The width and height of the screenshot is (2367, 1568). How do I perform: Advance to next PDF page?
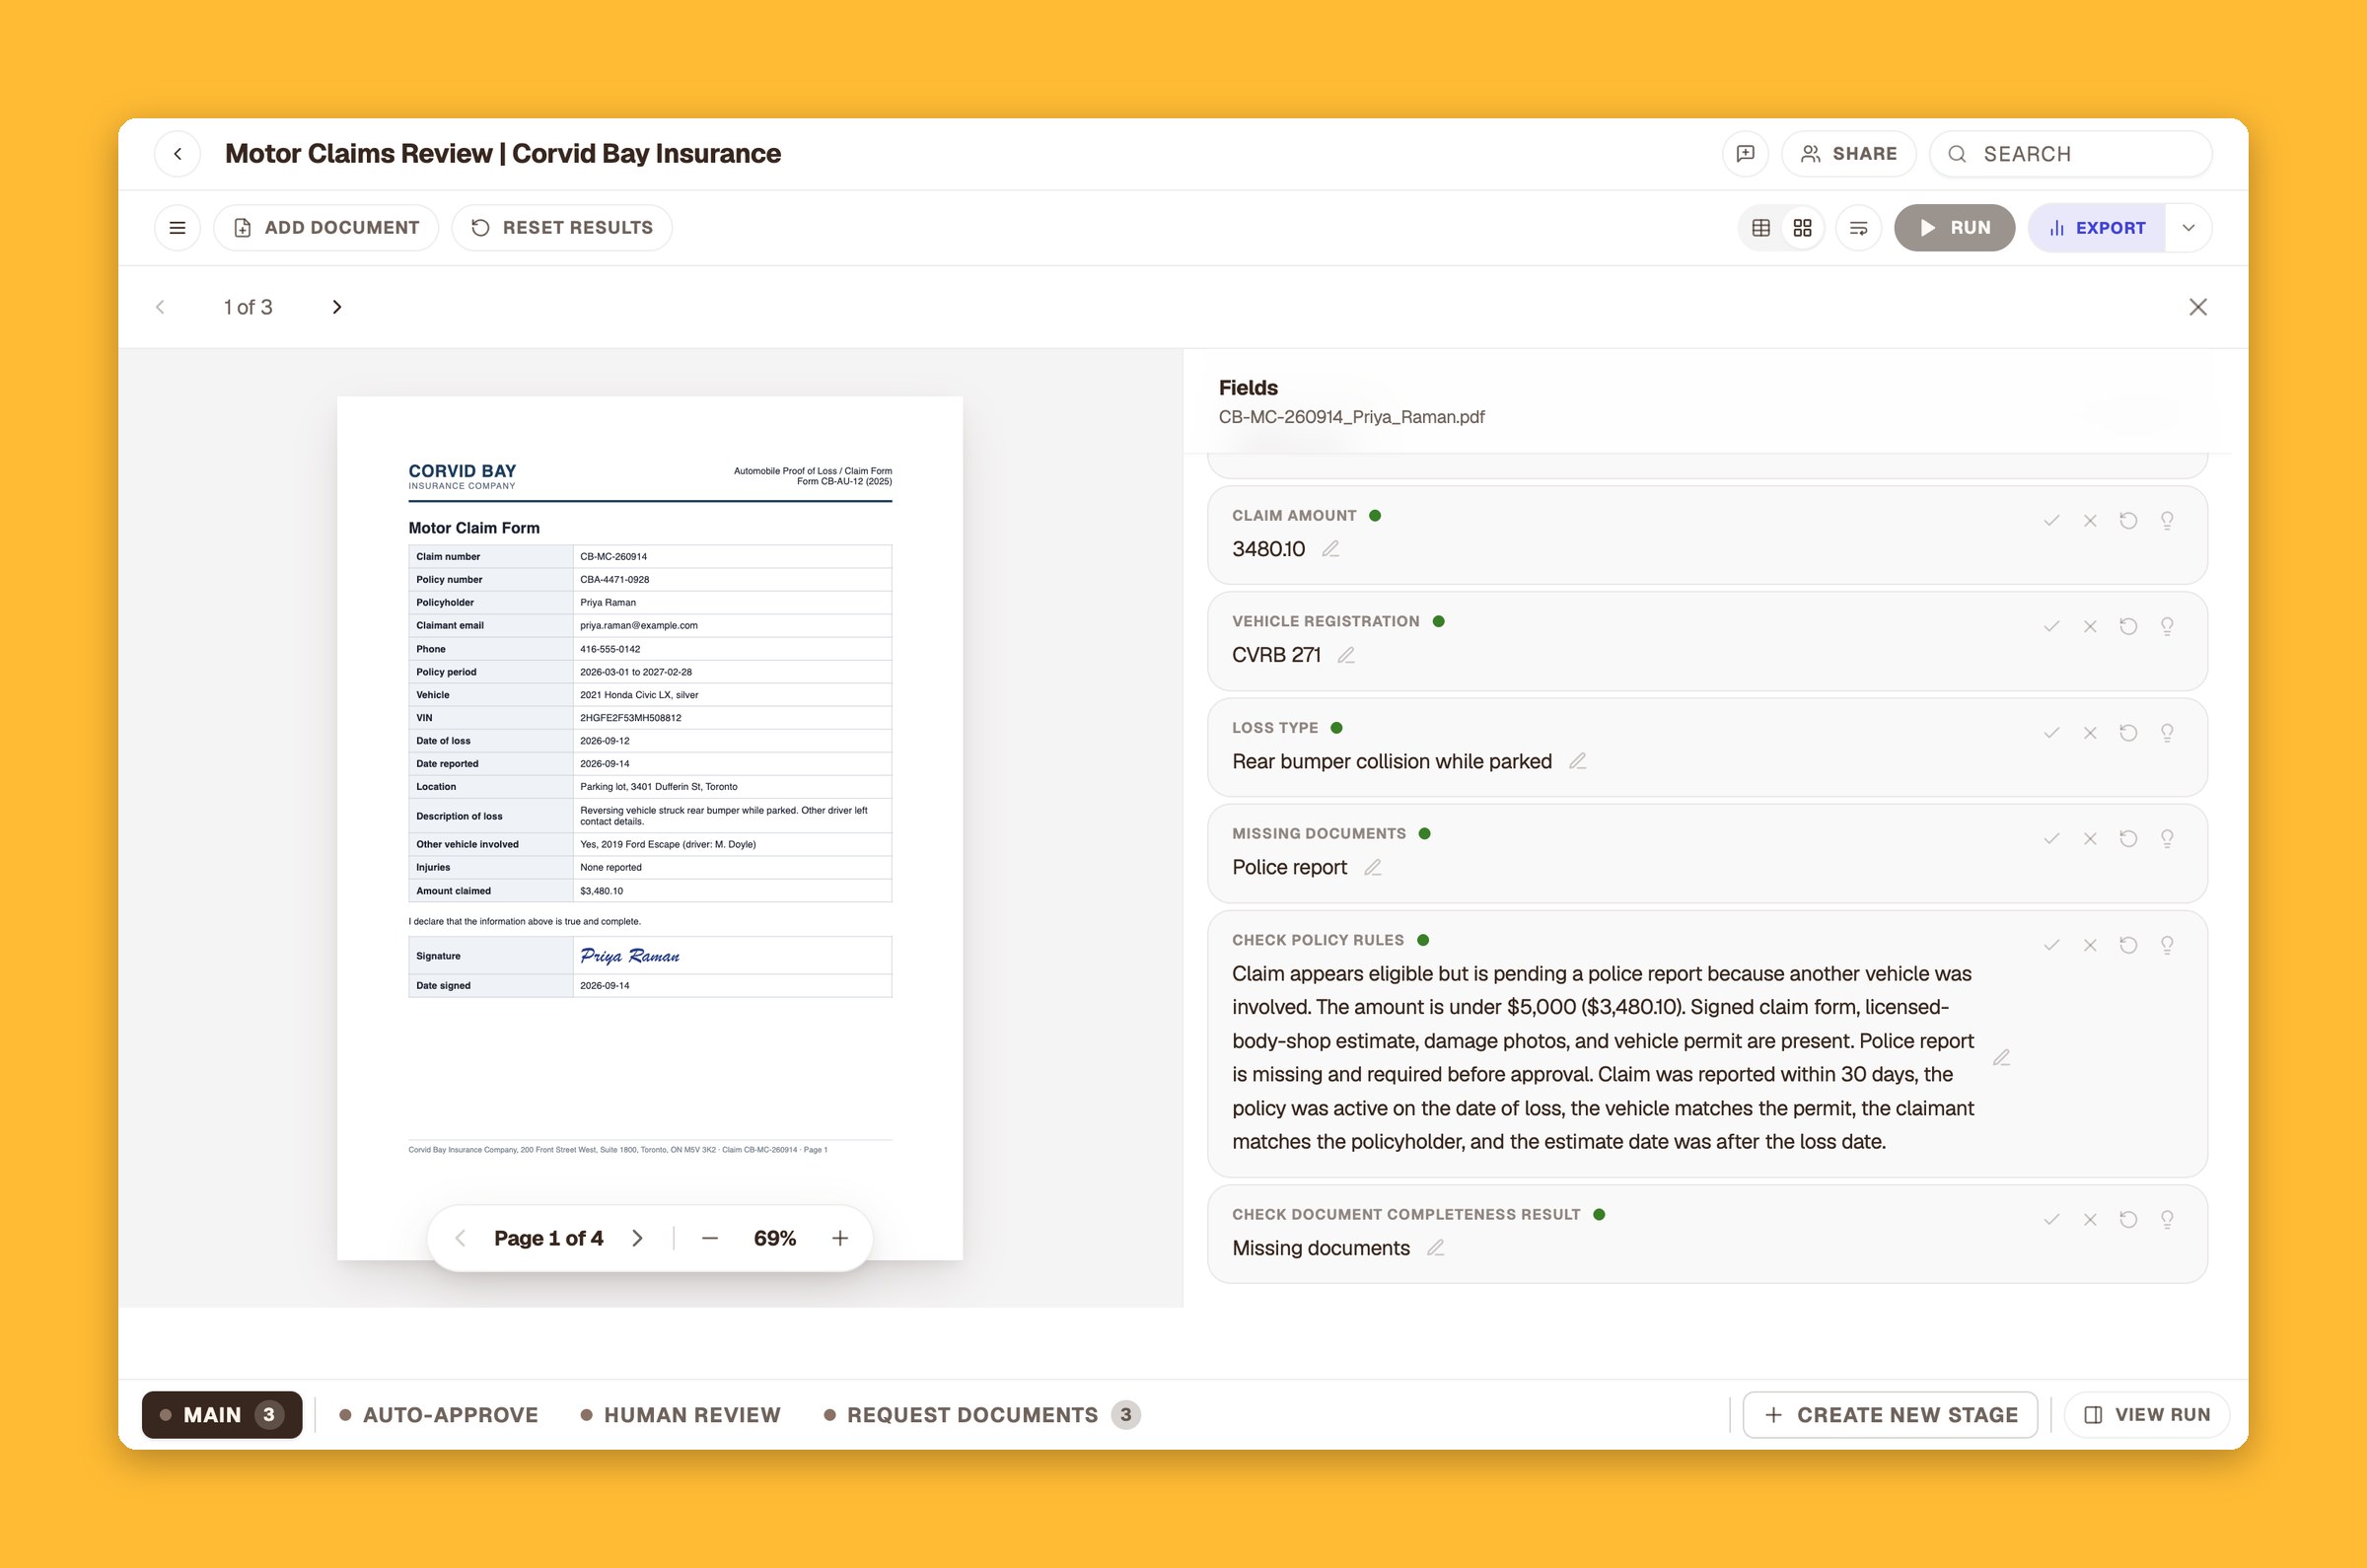point(637,1238)
